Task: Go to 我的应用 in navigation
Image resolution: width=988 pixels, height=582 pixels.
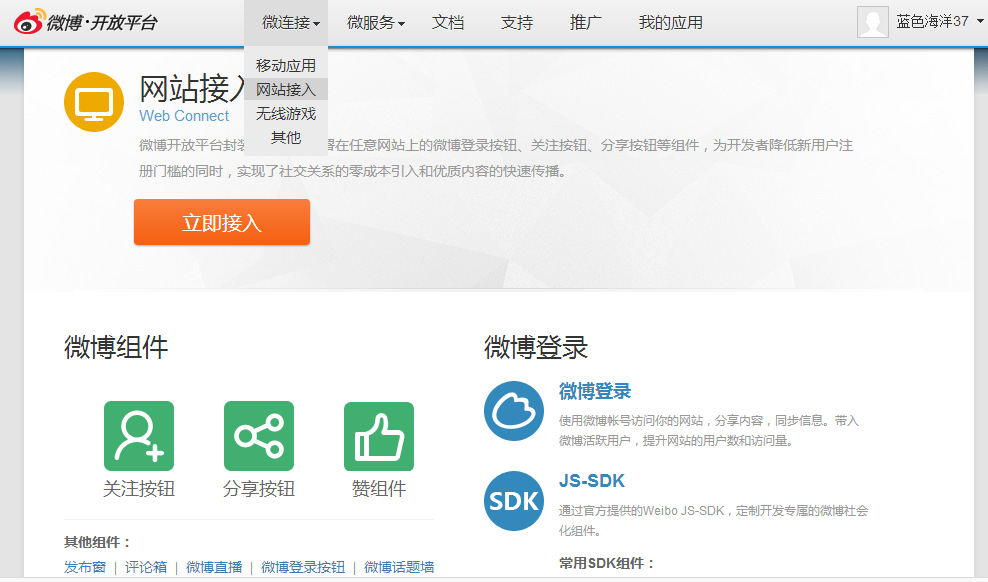Action: (670, 23)
